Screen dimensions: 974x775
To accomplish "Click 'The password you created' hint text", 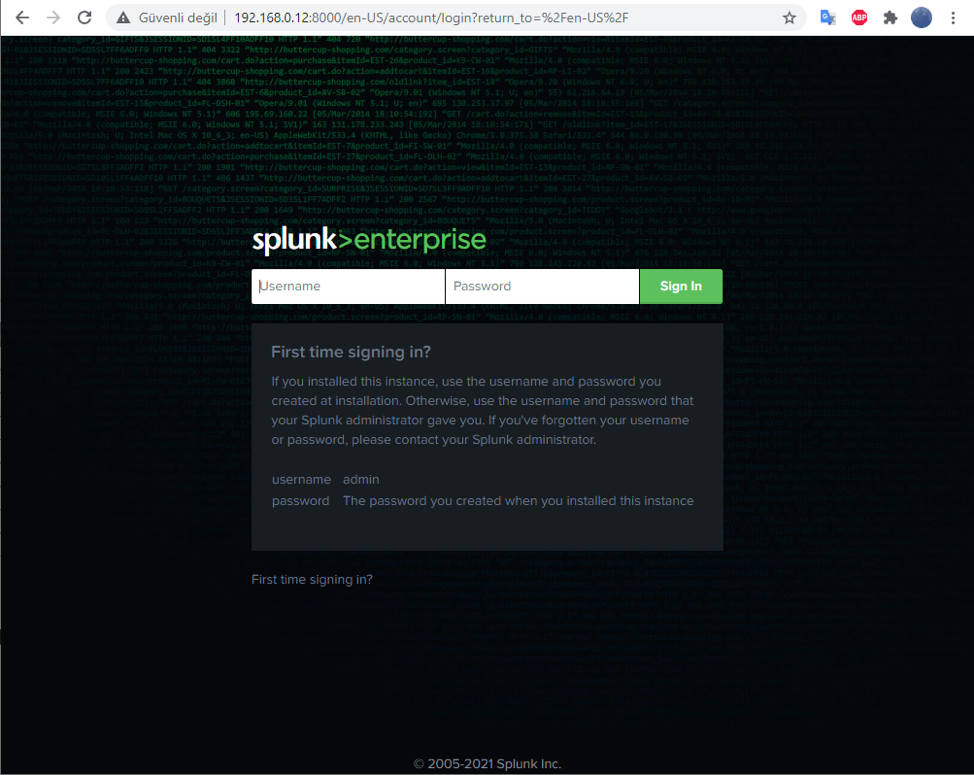I will pyautogui.click(x=518, y=501).
